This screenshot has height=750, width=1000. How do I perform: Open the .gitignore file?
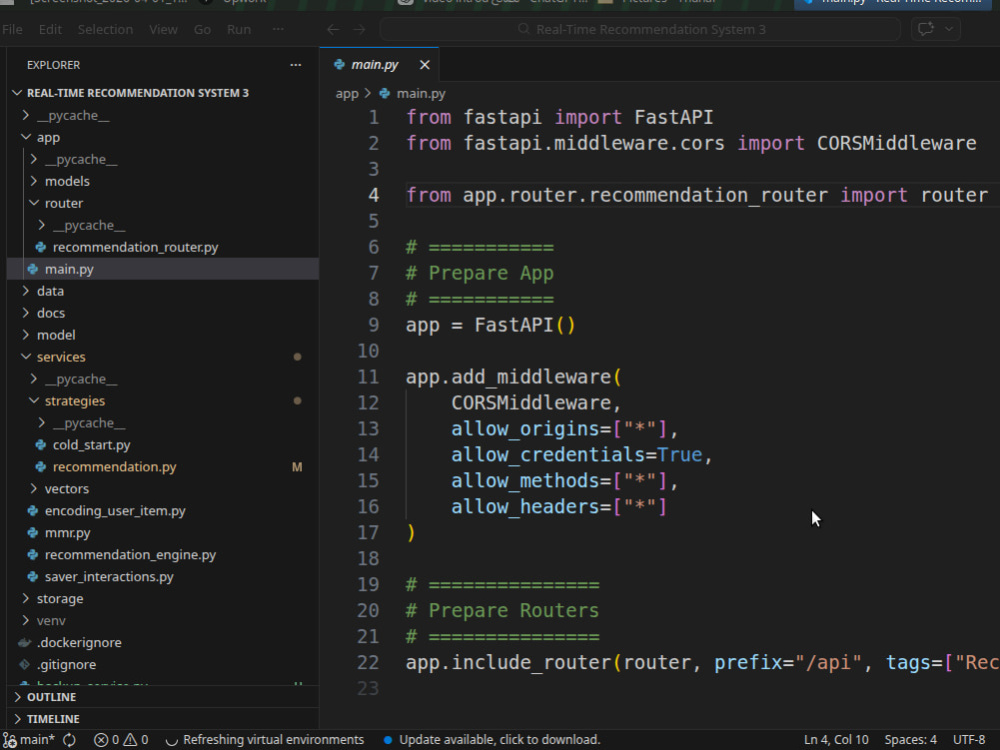66,665
